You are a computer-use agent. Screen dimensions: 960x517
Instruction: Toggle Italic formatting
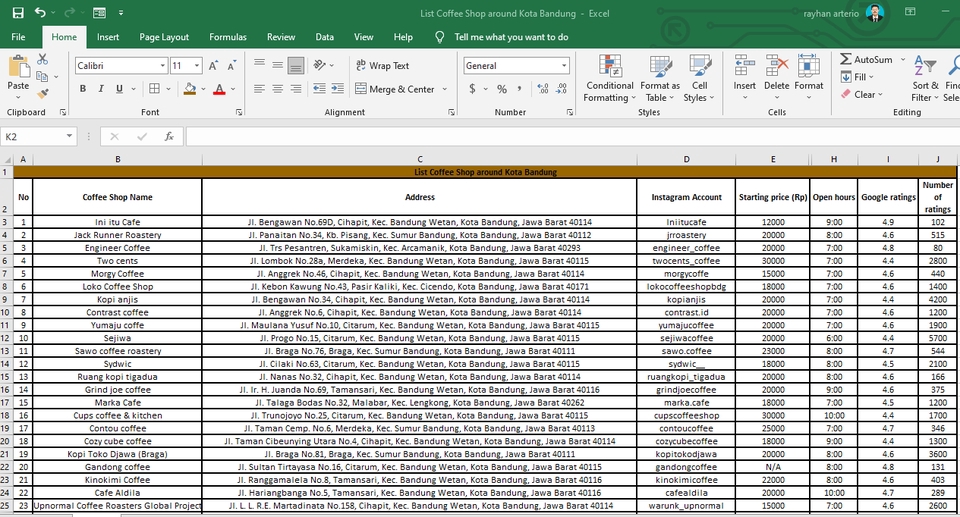101,89
